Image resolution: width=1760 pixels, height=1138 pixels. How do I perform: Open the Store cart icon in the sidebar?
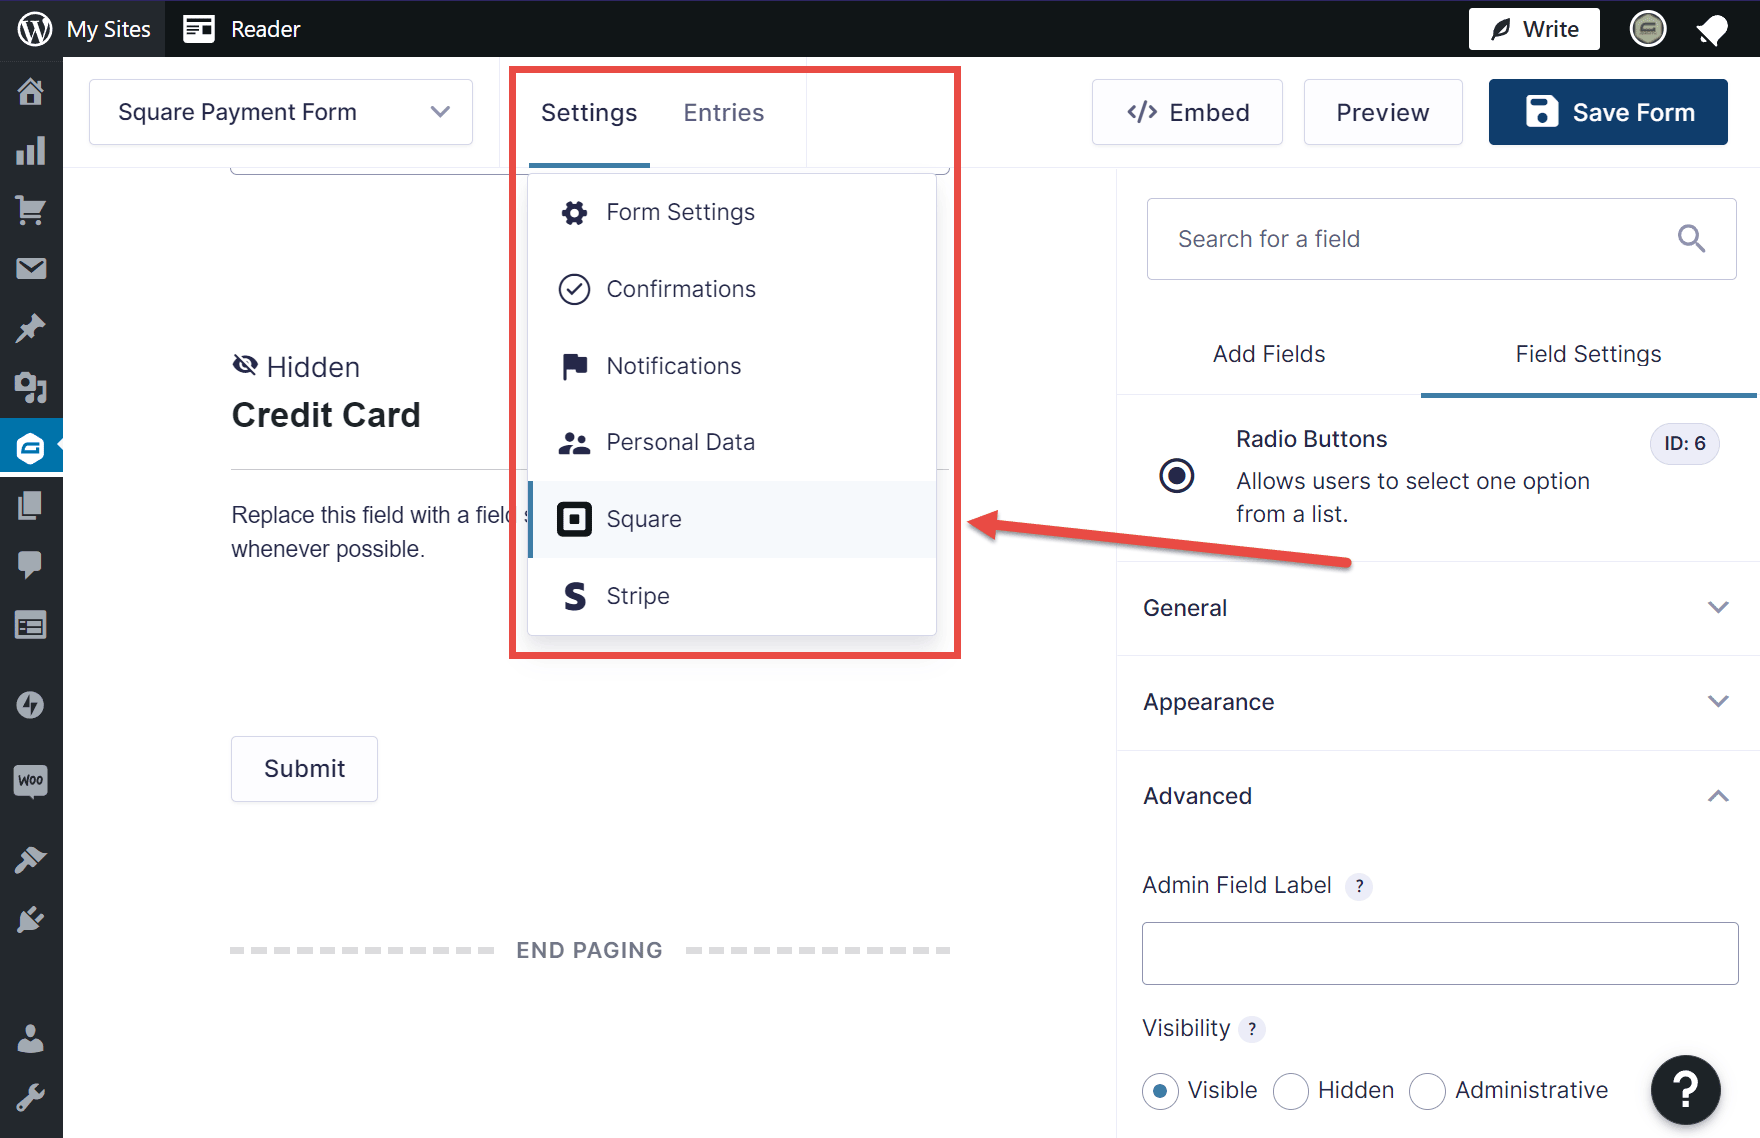(31, 210)
